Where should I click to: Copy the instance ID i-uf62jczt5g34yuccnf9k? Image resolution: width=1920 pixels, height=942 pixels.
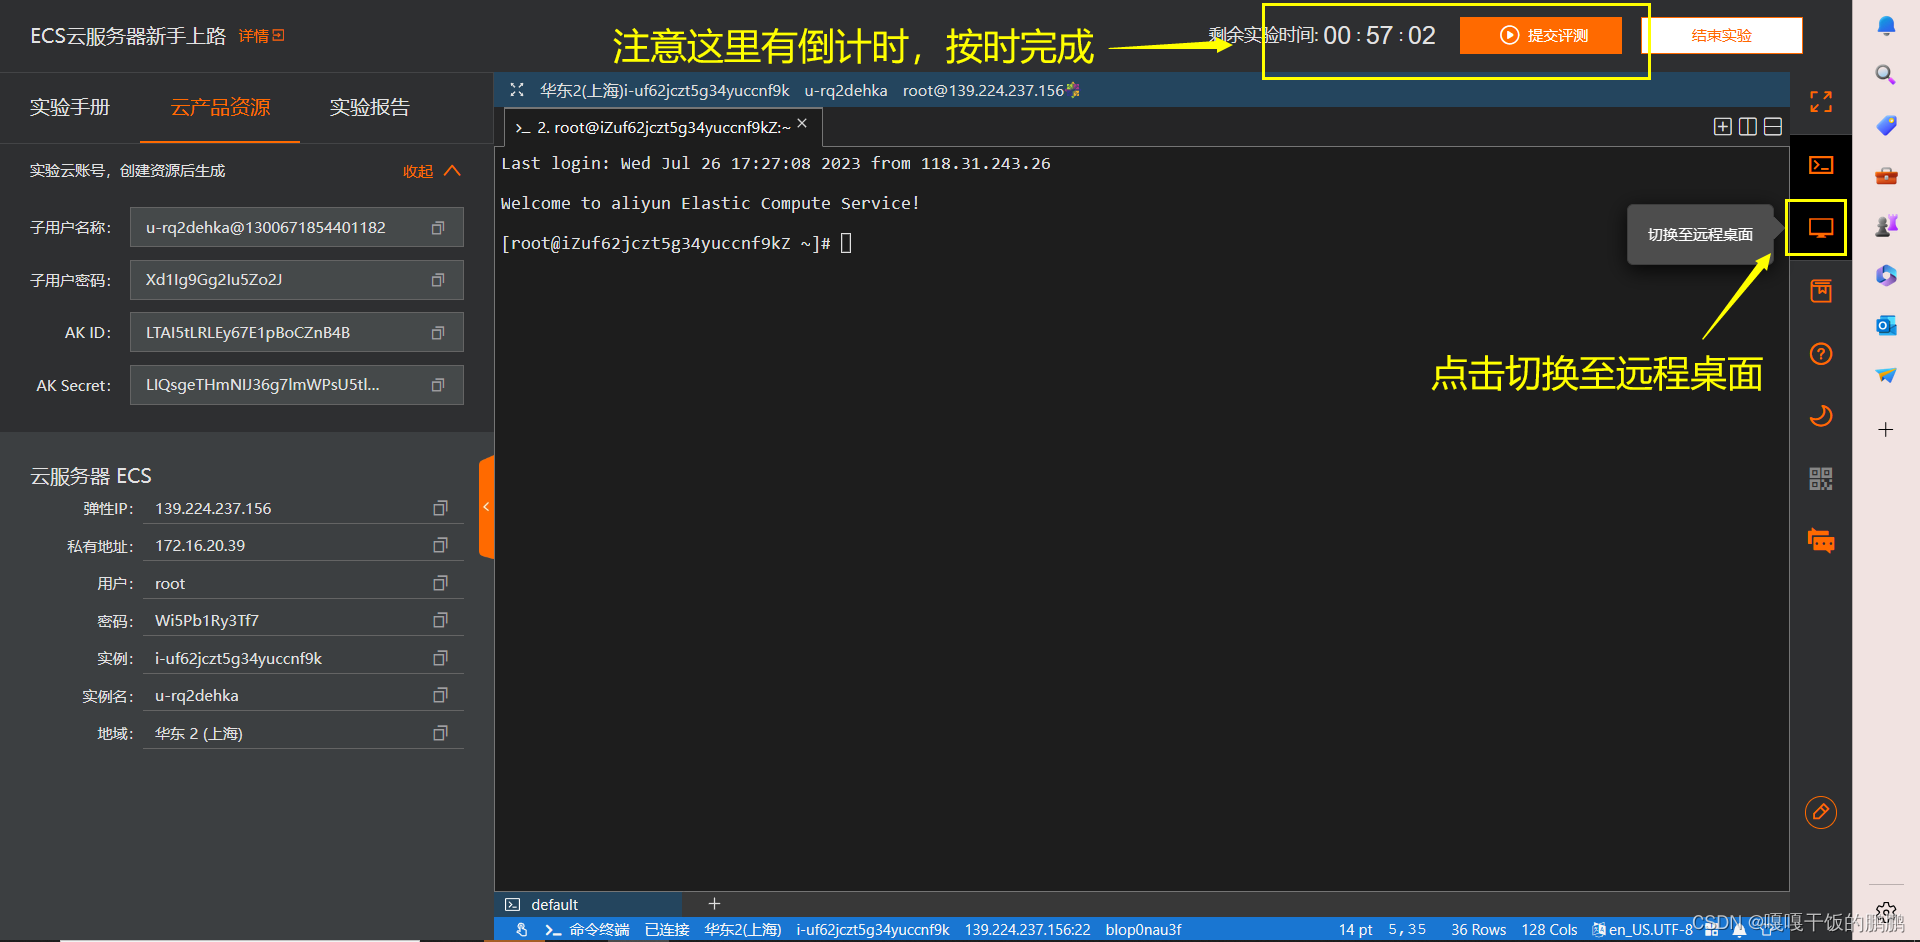pyautogui.click(x=439, y=658)
